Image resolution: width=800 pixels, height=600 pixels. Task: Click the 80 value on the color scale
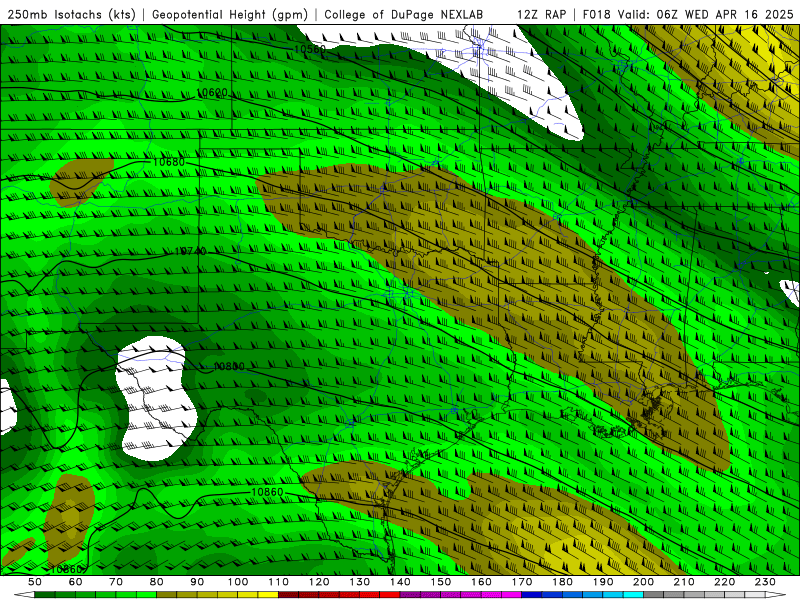click(157, 582)
